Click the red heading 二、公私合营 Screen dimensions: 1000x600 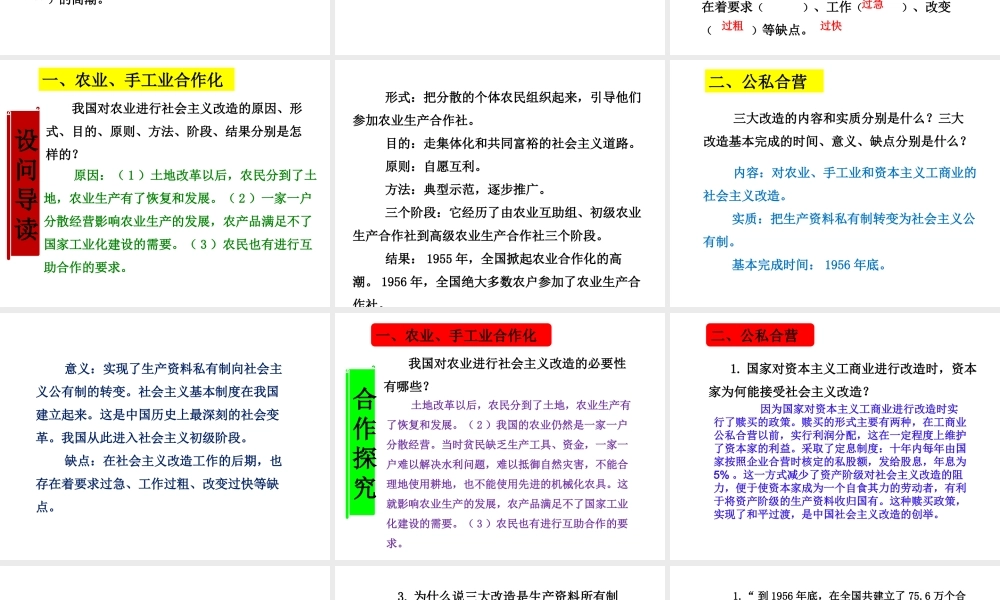(x=760, y=335)
